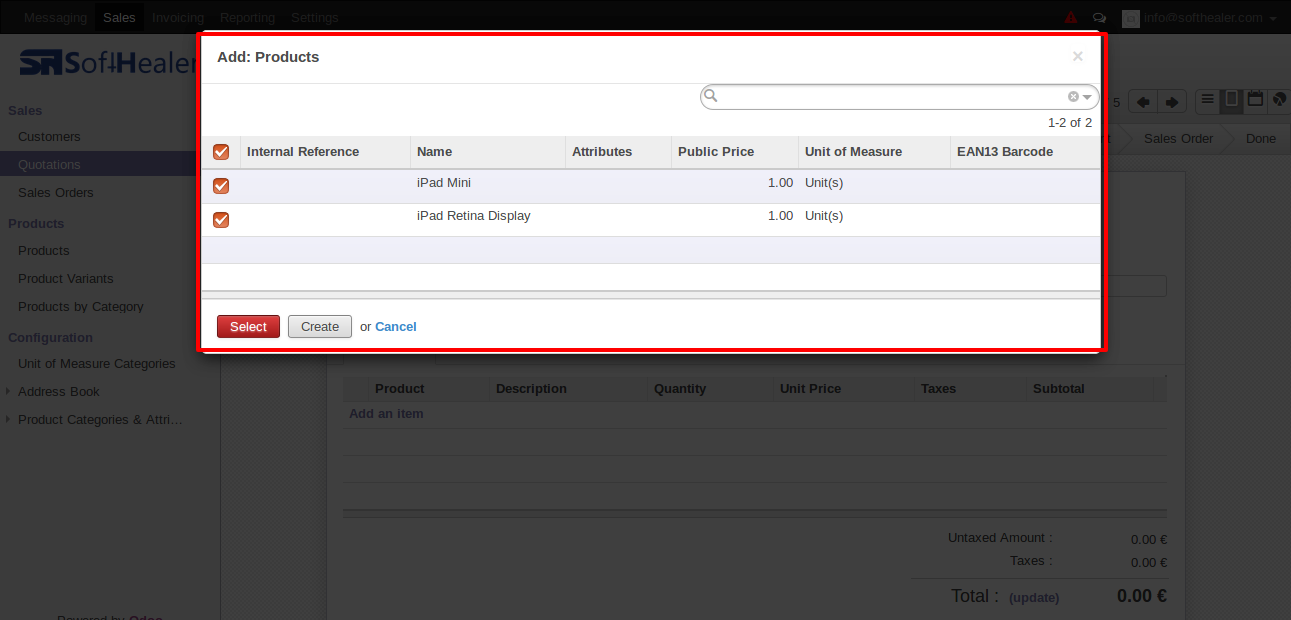The height and width of the screenshot is (620, 1291).
Task: Open Products by Category in sidebar
Action: click(81, 307)
